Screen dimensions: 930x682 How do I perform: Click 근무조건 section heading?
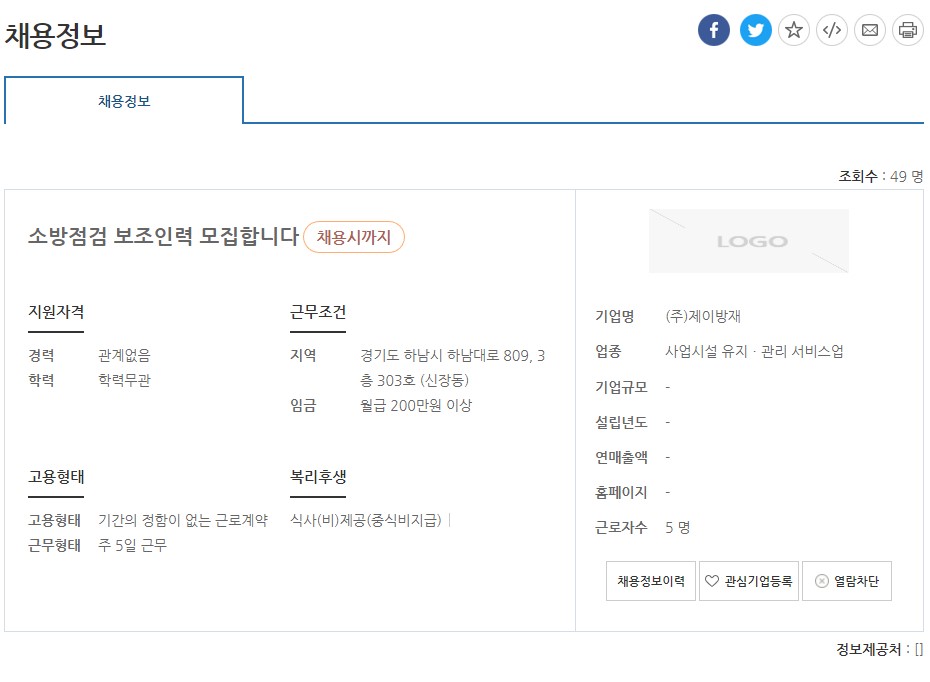[318, 312]
